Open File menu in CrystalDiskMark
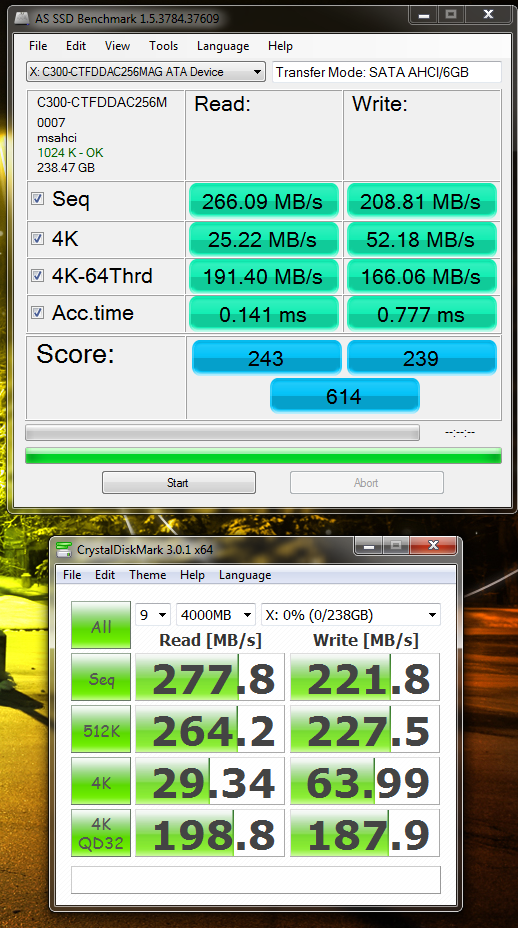 [72, 575]
